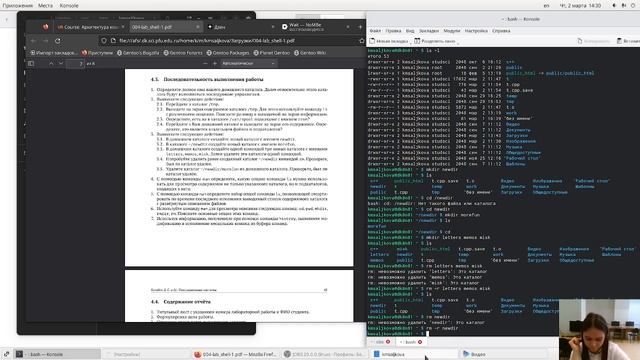Viewport: 640px width, 360px height.
Task: Open the clock and date in top panel
Action: point(580,6)
